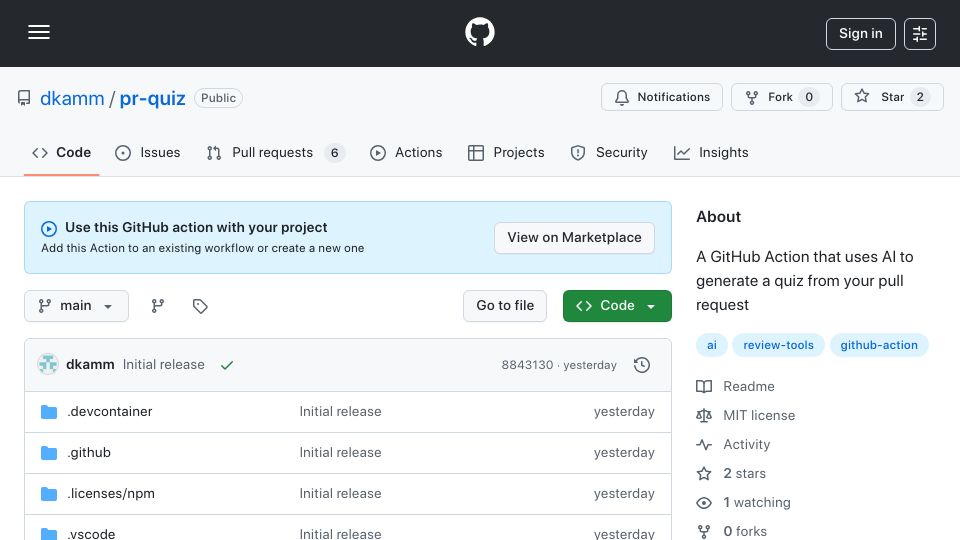Open Initial release commit for .devcontainer
Viewport: 960px width, 540px height.
(x=340, y=411)
